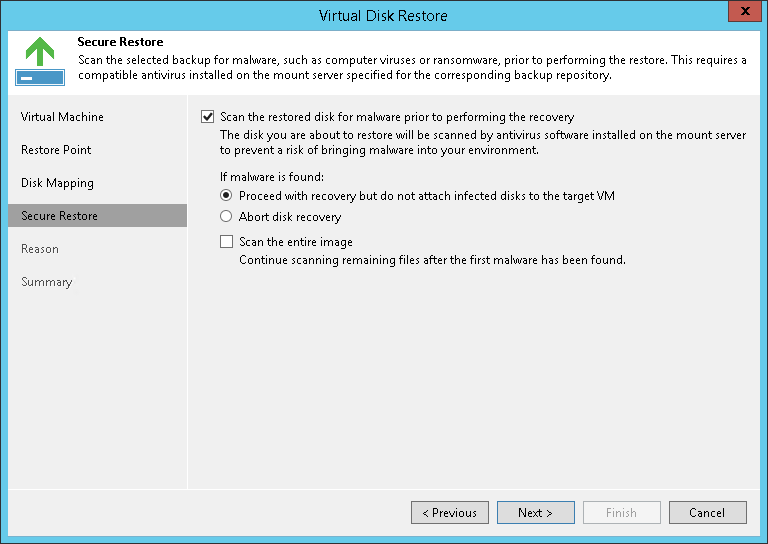Enable Scan the entire image checkbox
Image resolution: width=768 pixels, height=544 pixels.
click(x=227, y=242)
